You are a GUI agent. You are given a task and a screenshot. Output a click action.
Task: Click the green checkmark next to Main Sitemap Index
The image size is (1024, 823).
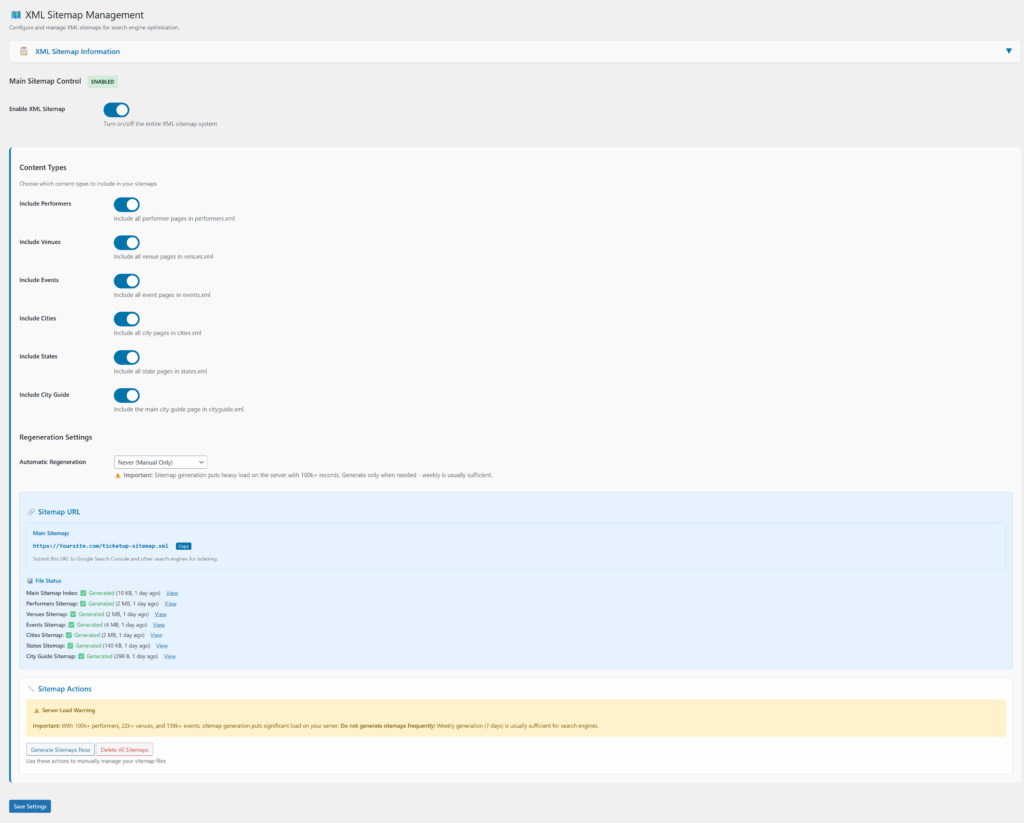(83, 593)
